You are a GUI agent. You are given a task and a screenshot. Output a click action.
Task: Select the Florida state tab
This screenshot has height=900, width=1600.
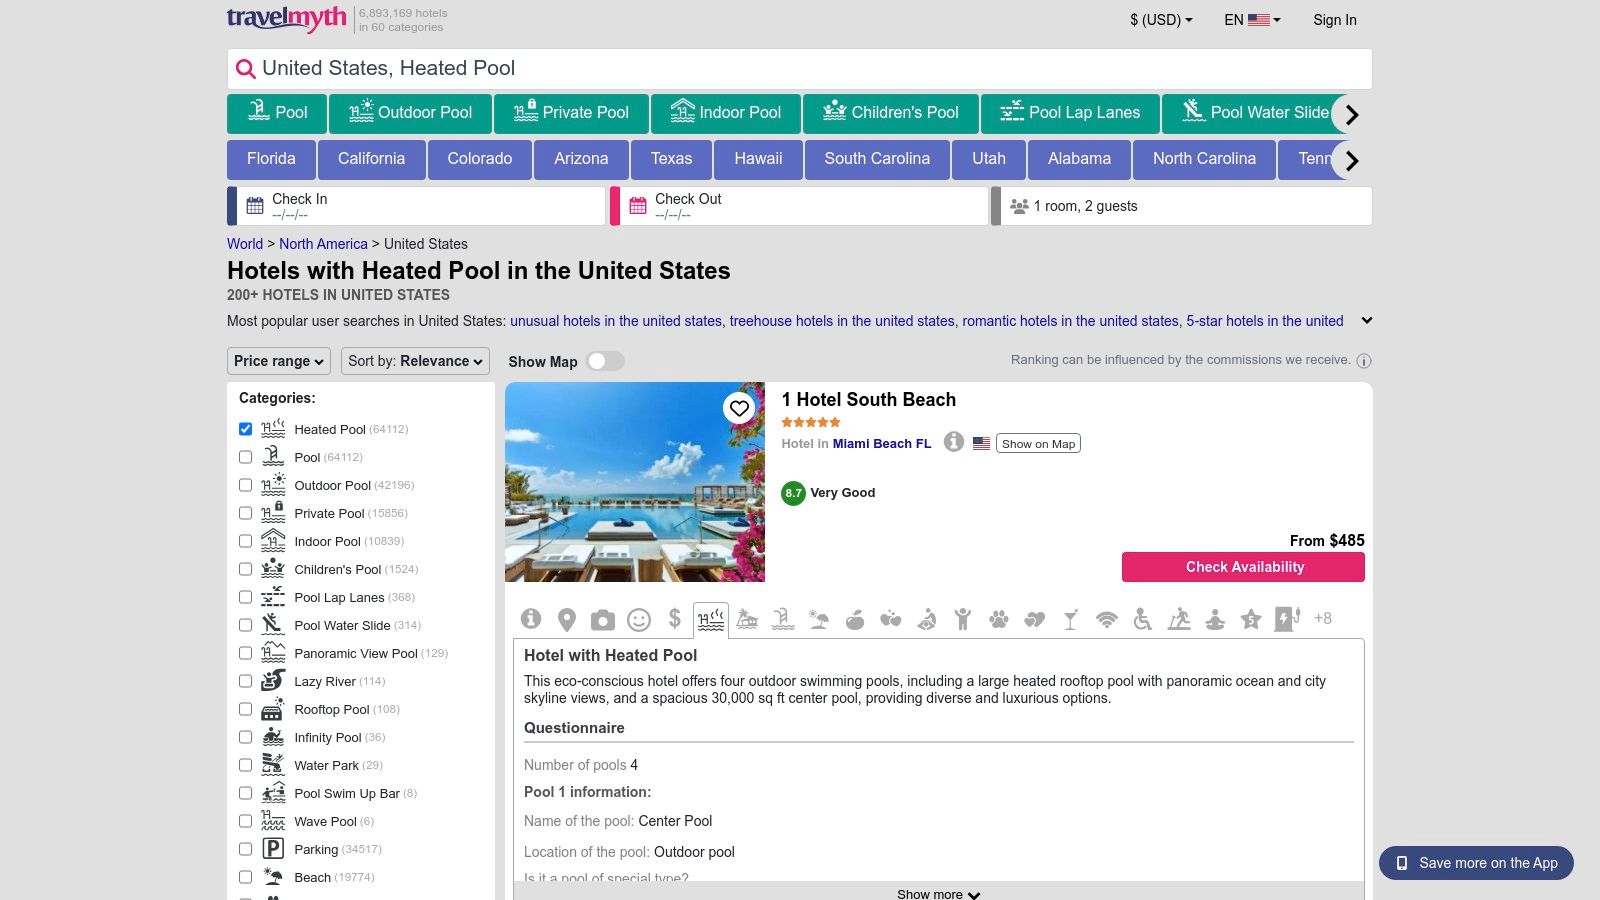pos(271,159)
